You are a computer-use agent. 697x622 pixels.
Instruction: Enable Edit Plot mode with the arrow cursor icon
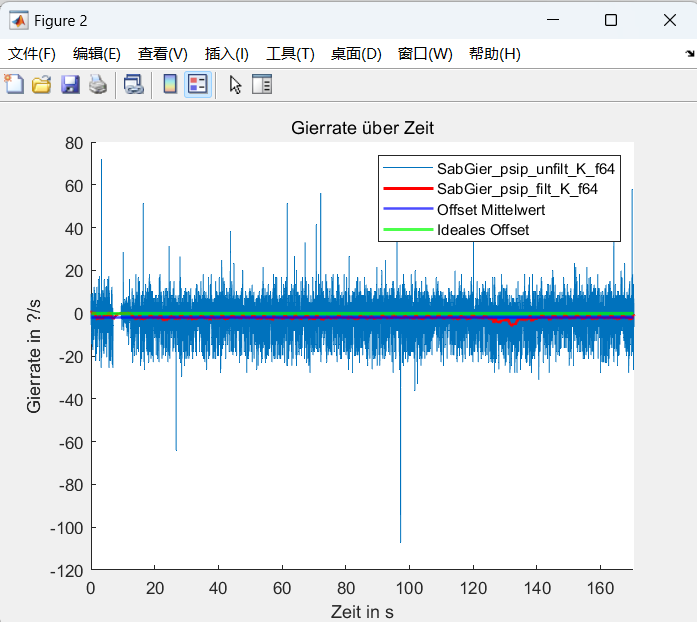click(235, 85)
